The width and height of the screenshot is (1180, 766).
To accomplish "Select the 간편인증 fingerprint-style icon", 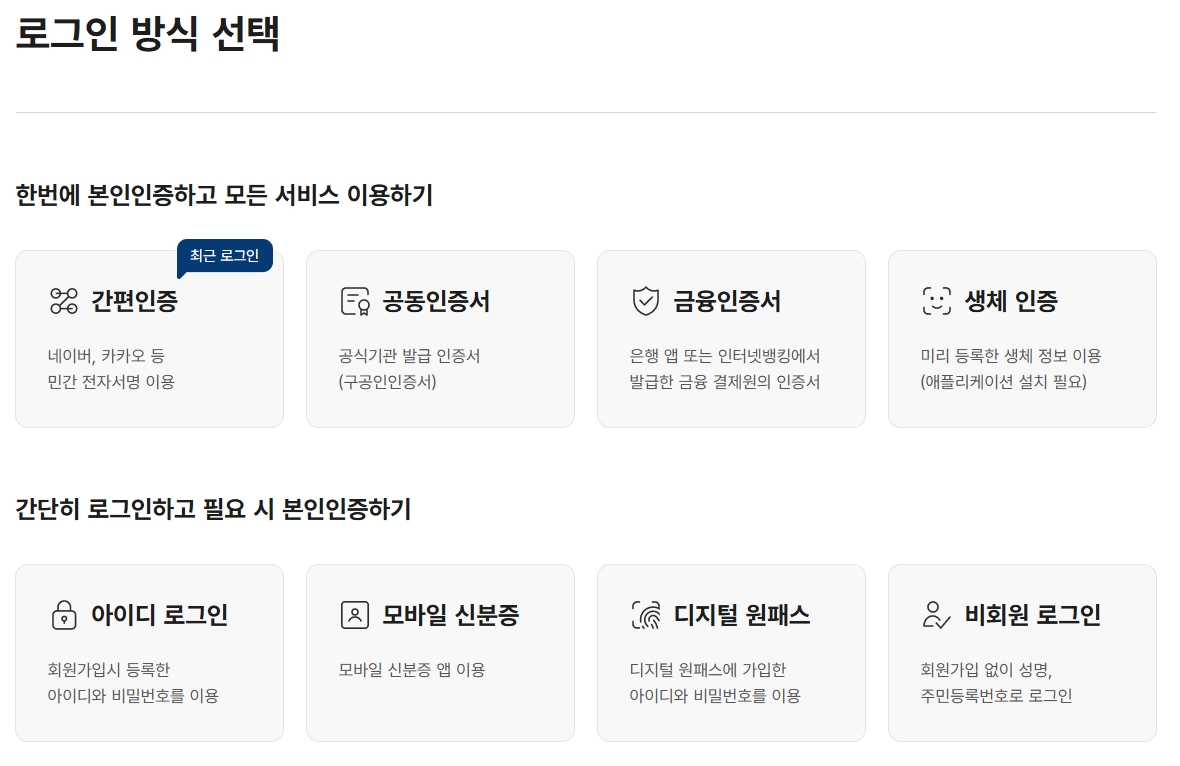I will click(64, 300).
